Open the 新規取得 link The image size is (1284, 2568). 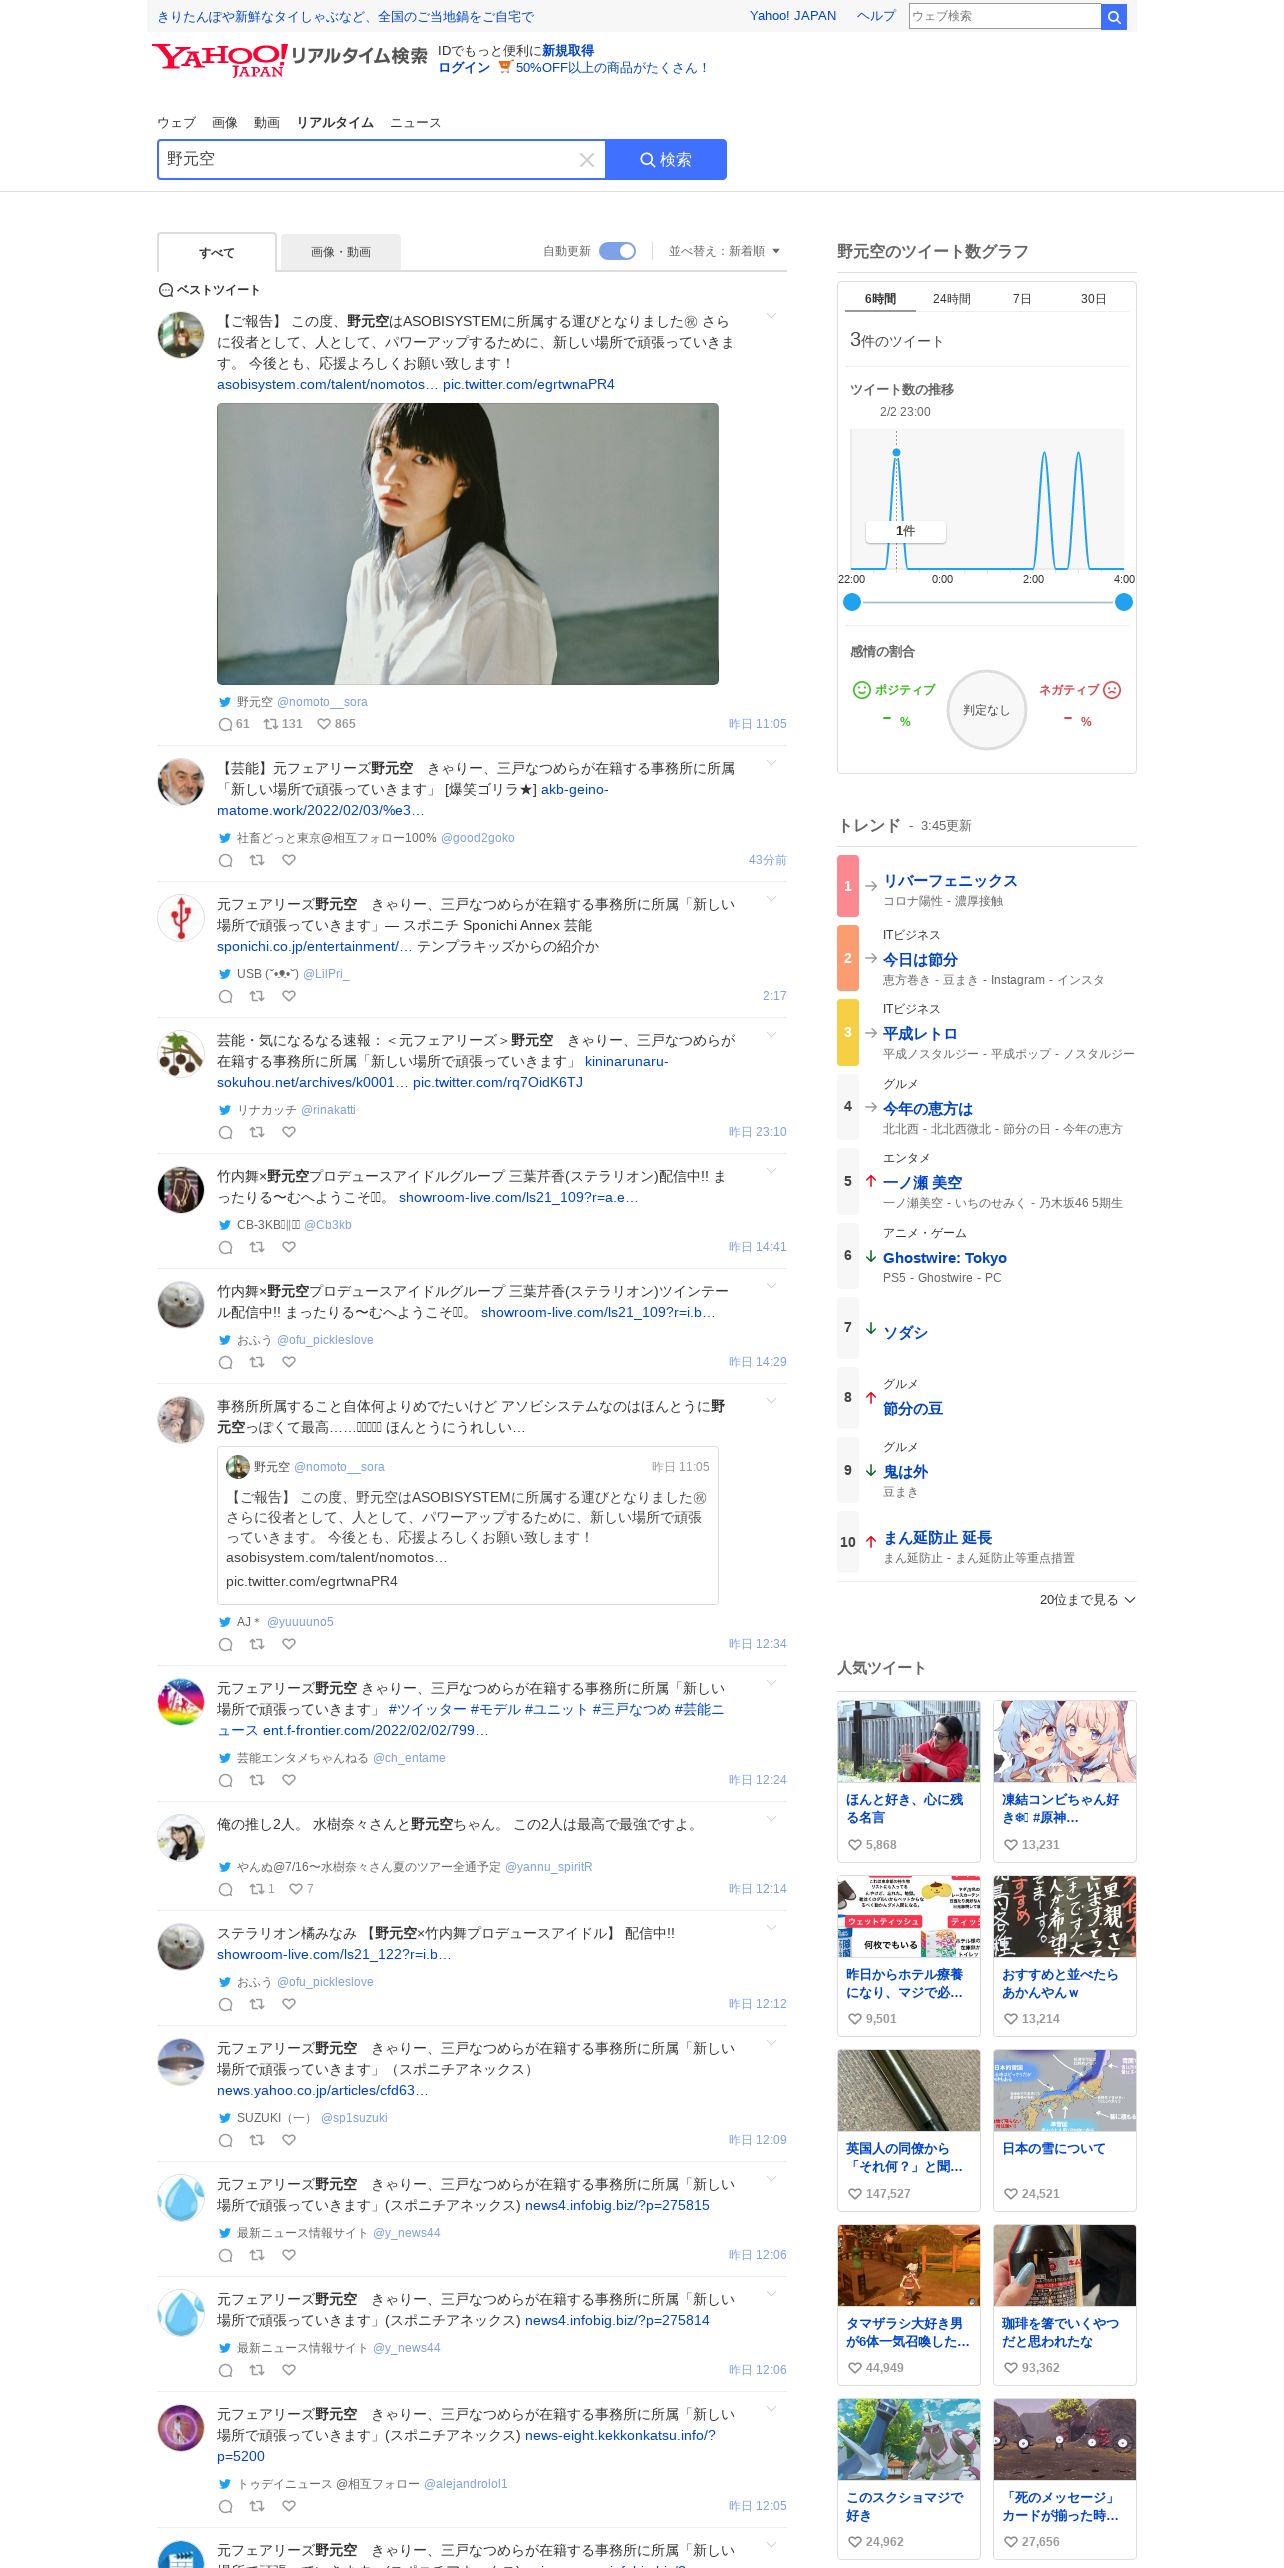(568, 51)
